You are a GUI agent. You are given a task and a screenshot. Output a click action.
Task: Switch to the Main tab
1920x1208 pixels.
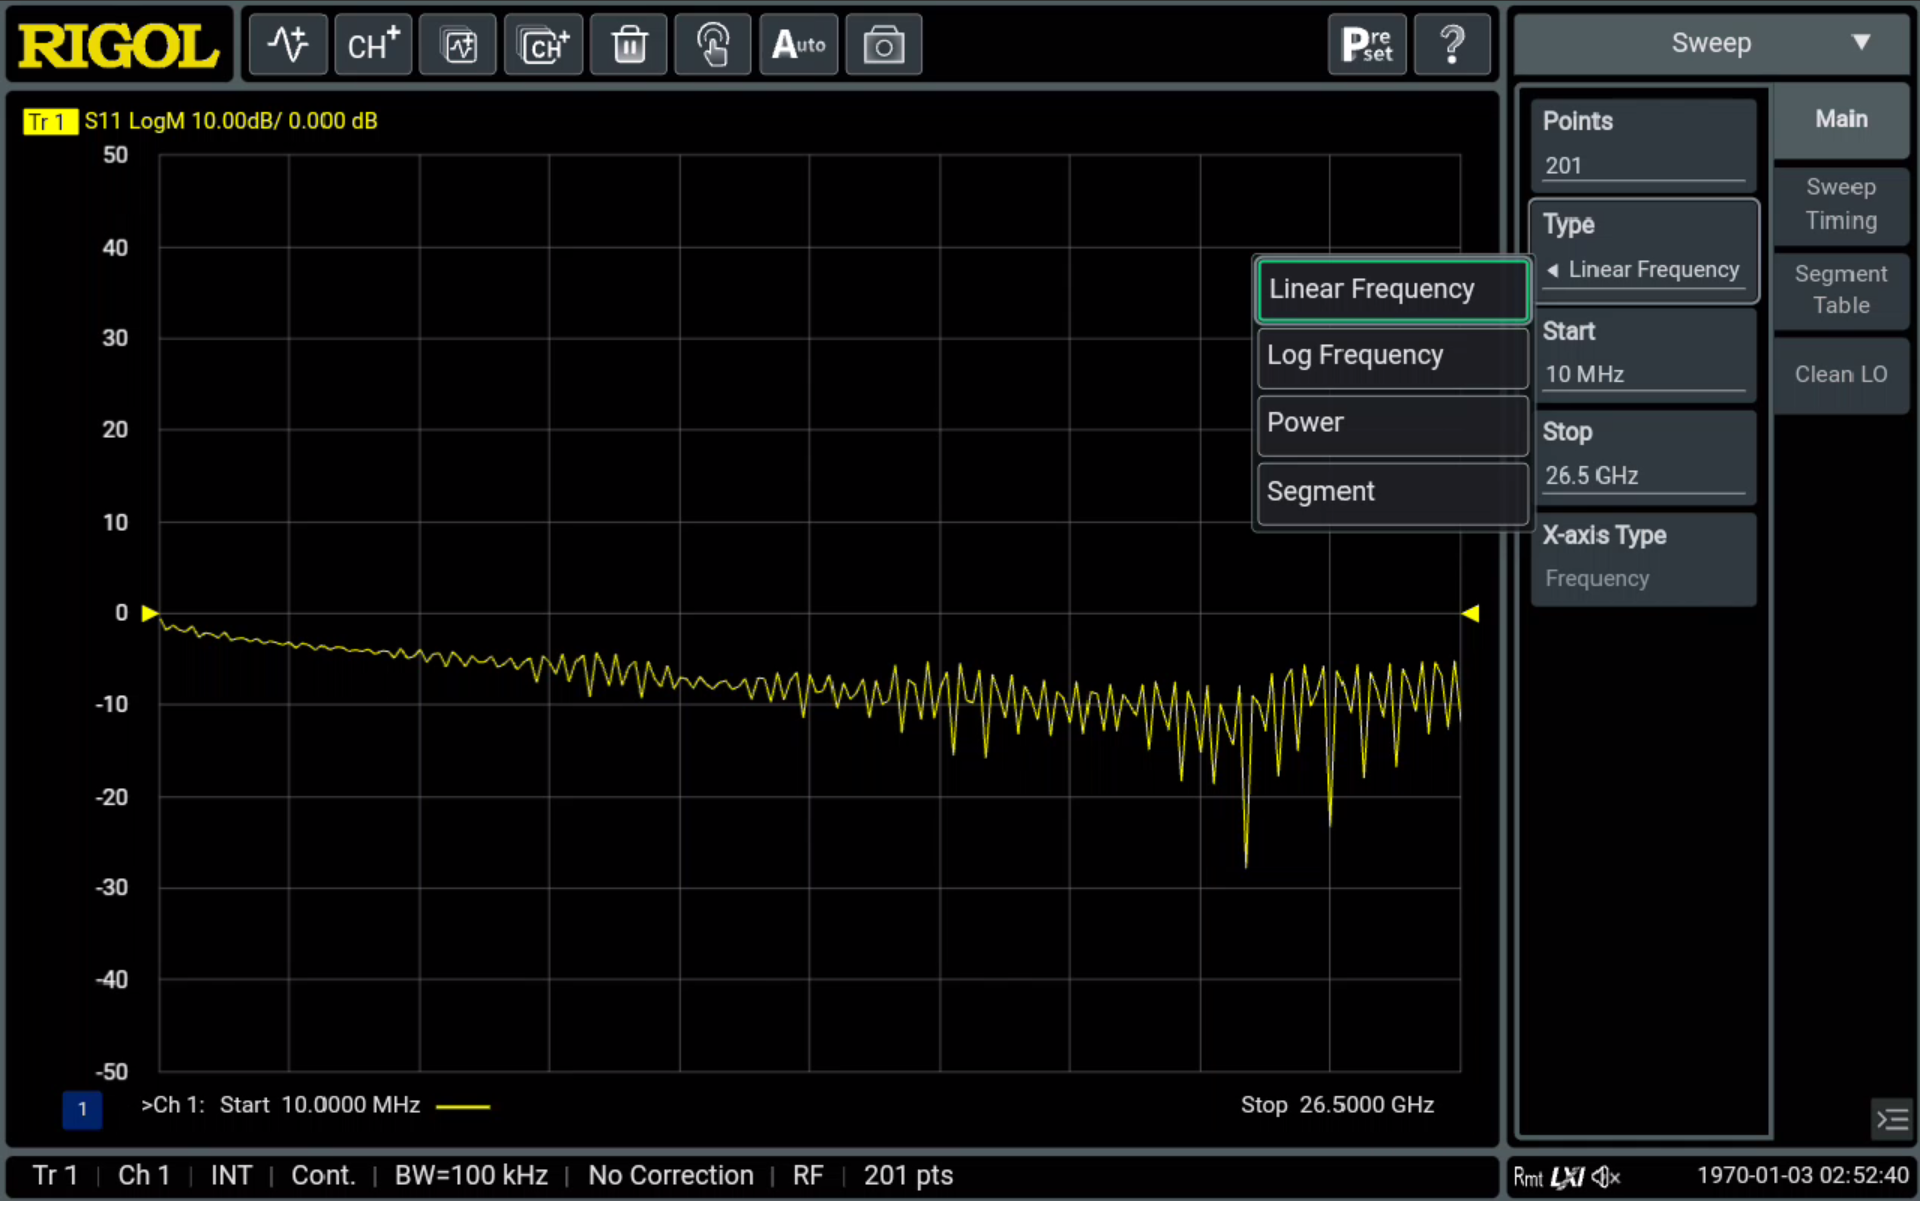pyautogui.click(x=1841, y=120)
